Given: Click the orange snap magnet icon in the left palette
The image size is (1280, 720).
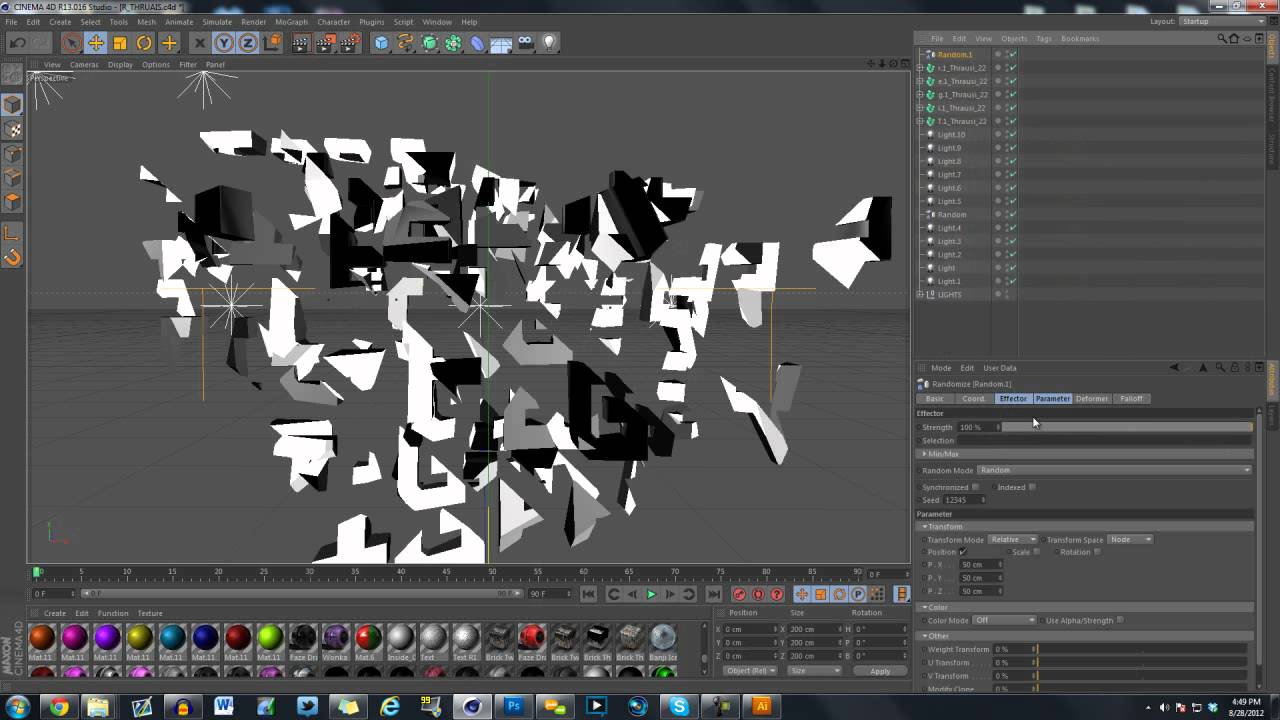Looking at the screenshot, I should [x=12, y=257].
